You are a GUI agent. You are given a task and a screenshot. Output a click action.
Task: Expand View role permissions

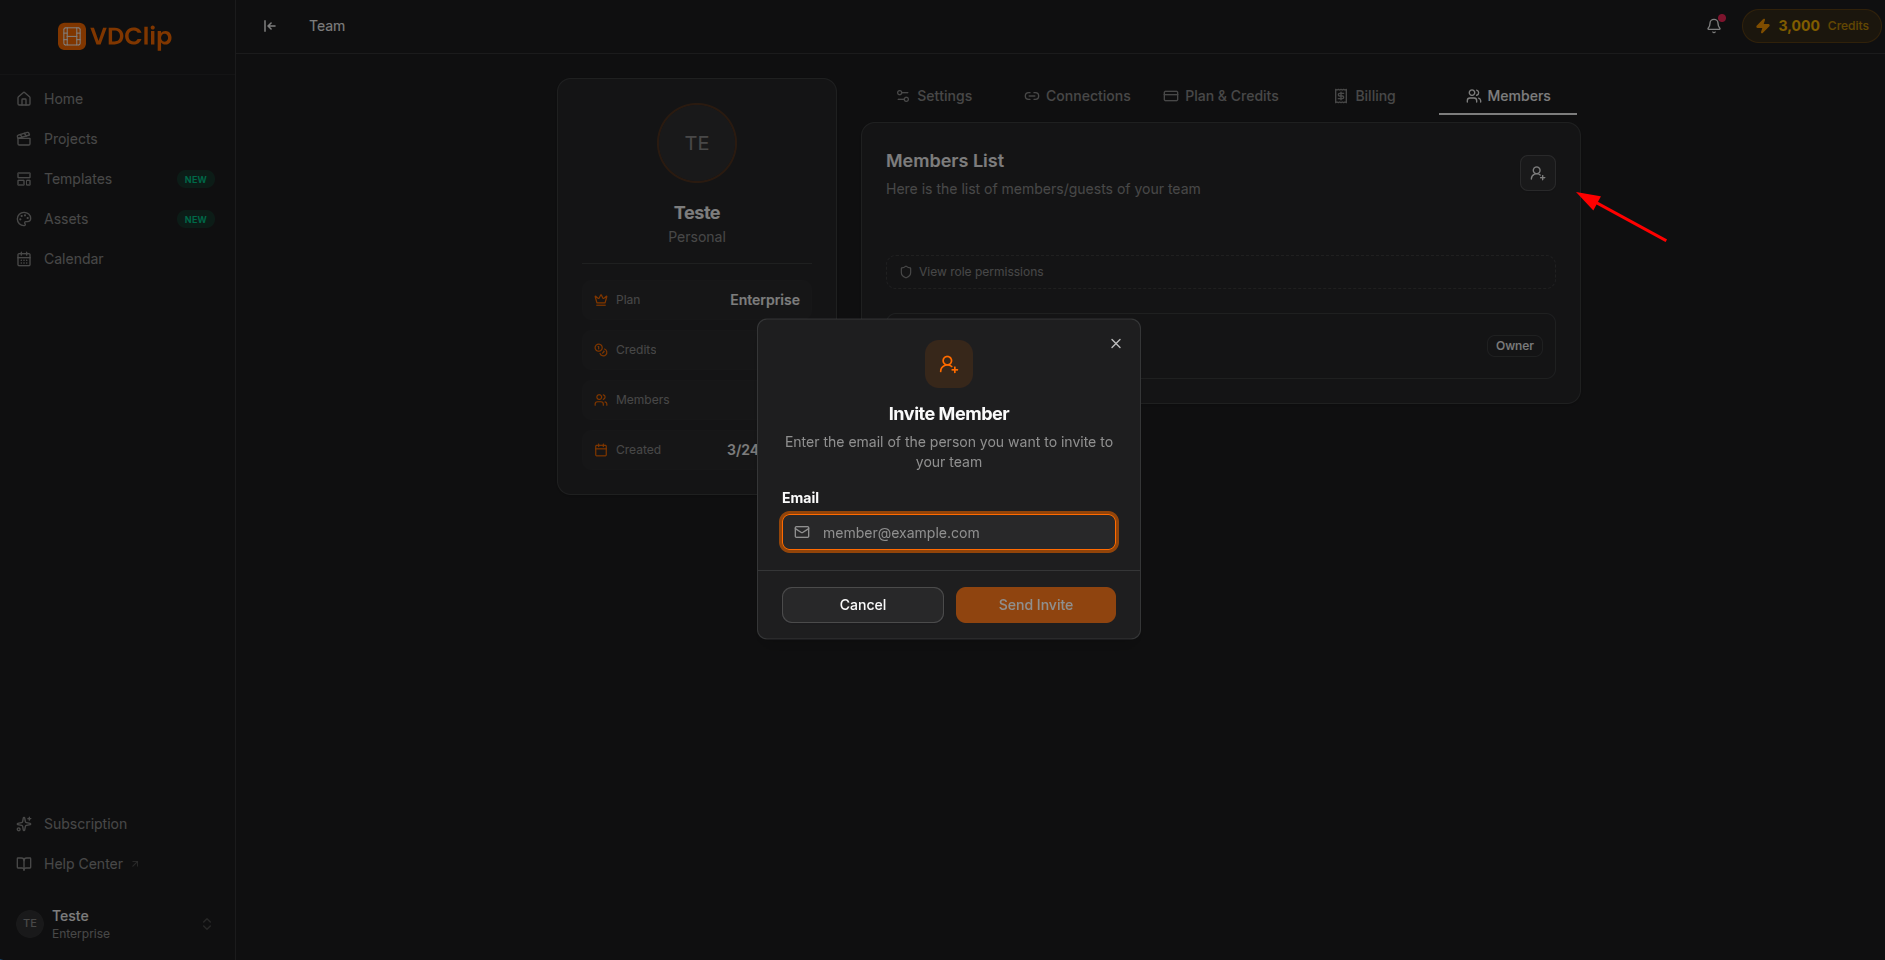tap(1221, 272)
